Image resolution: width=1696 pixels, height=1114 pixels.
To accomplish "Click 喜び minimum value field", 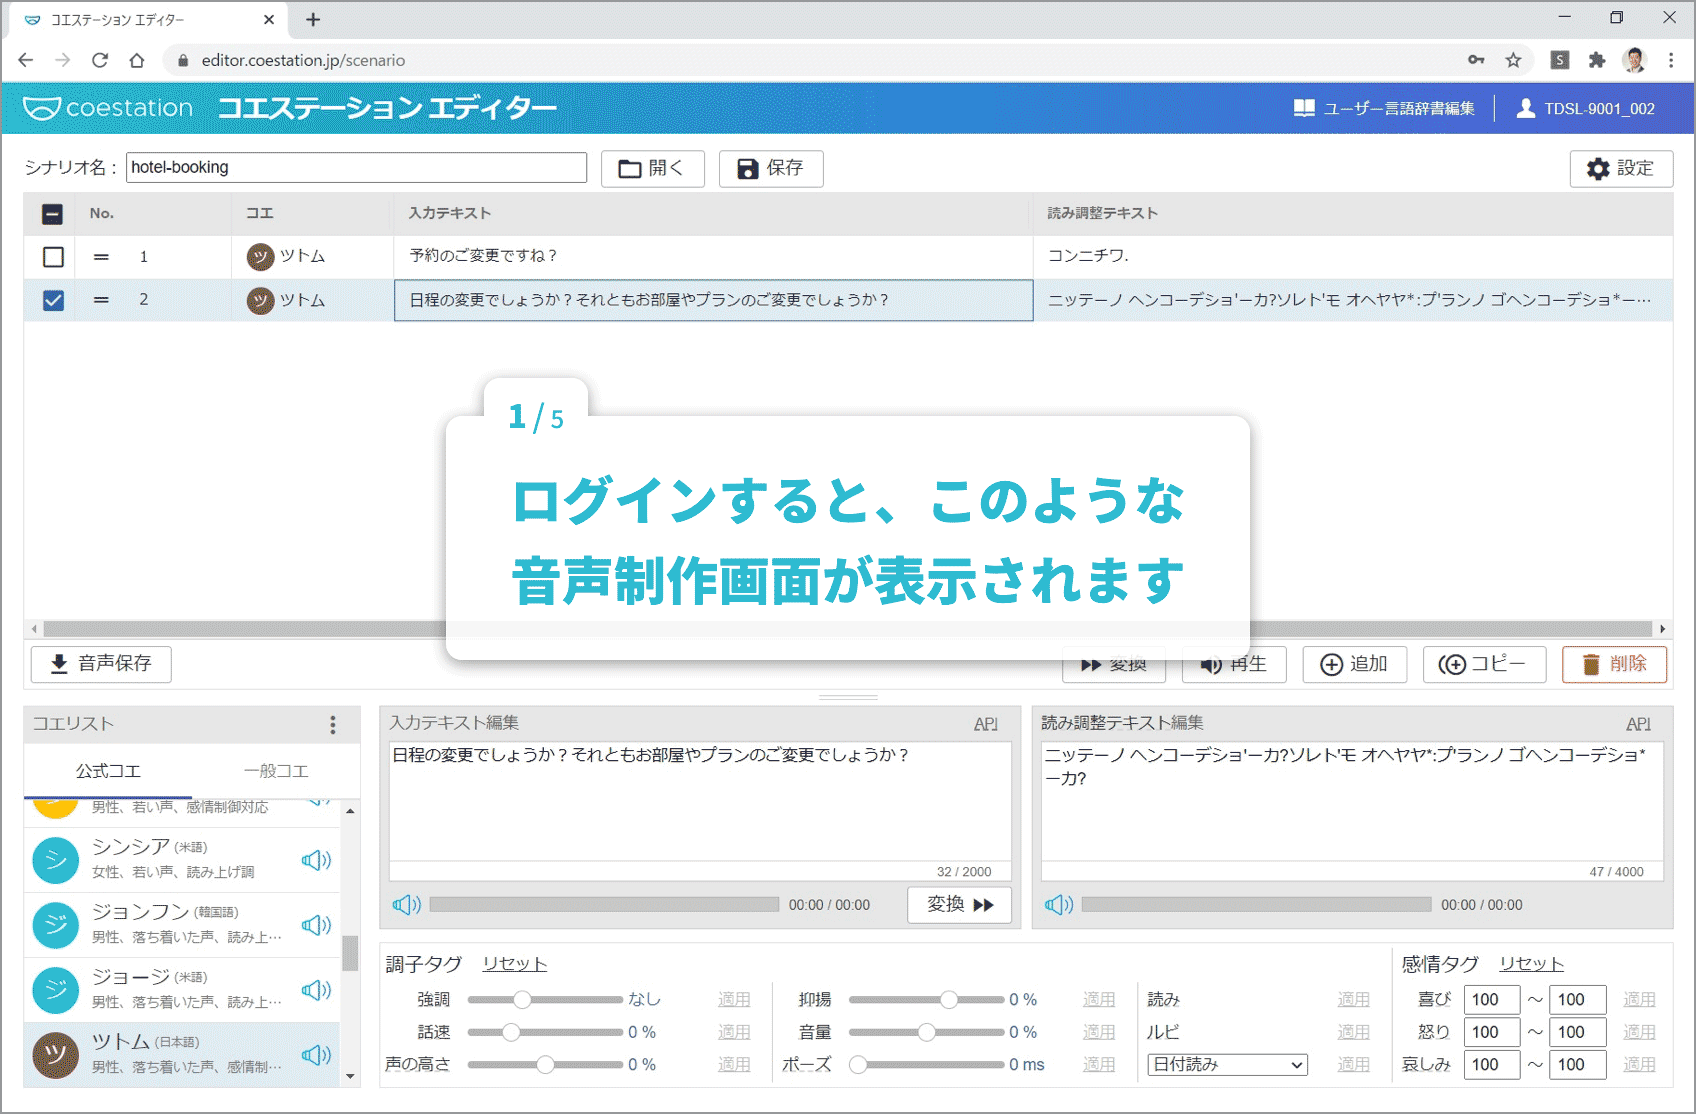I will (x=1491, y=999).
